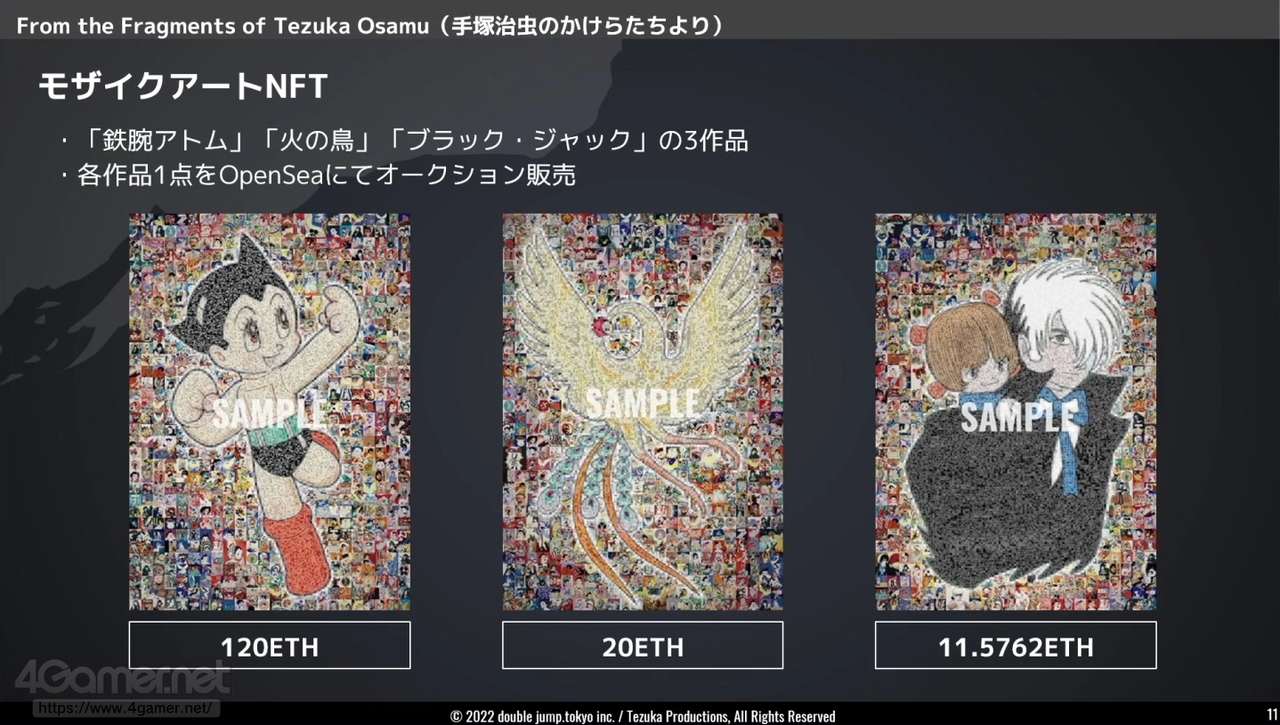Click SAMPLE watermark on Phoenix image
This screenshot has width=1280, height=725.
point(642,402)
